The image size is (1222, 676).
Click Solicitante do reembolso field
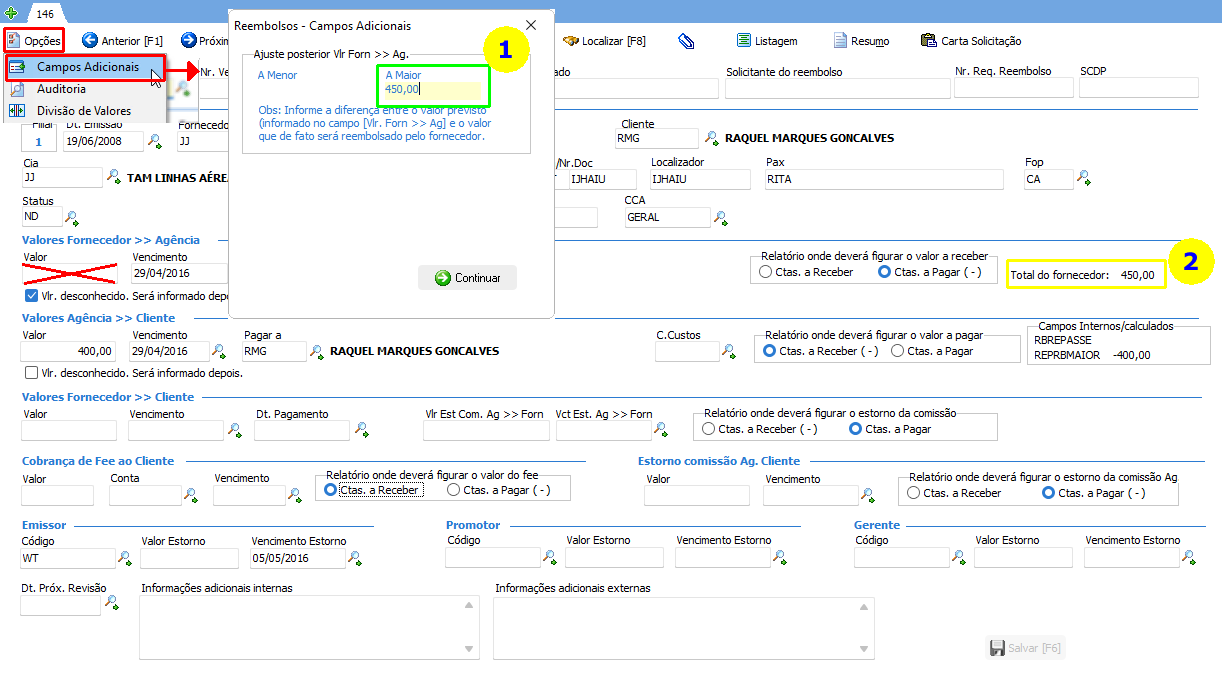point(837,88)
